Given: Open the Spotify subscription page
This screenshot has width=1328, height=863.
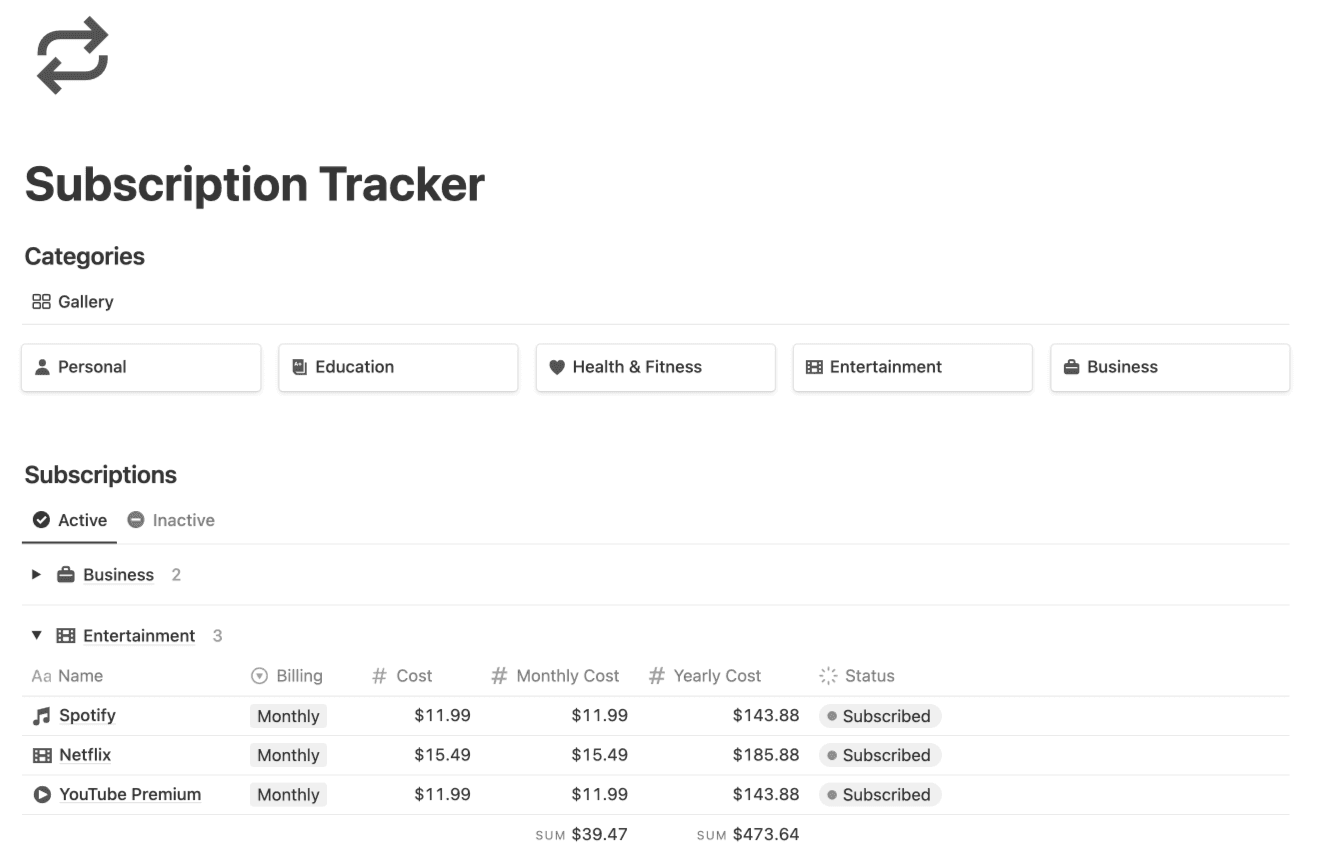Looking at the screenshot, I should click(x=88, y=715).
